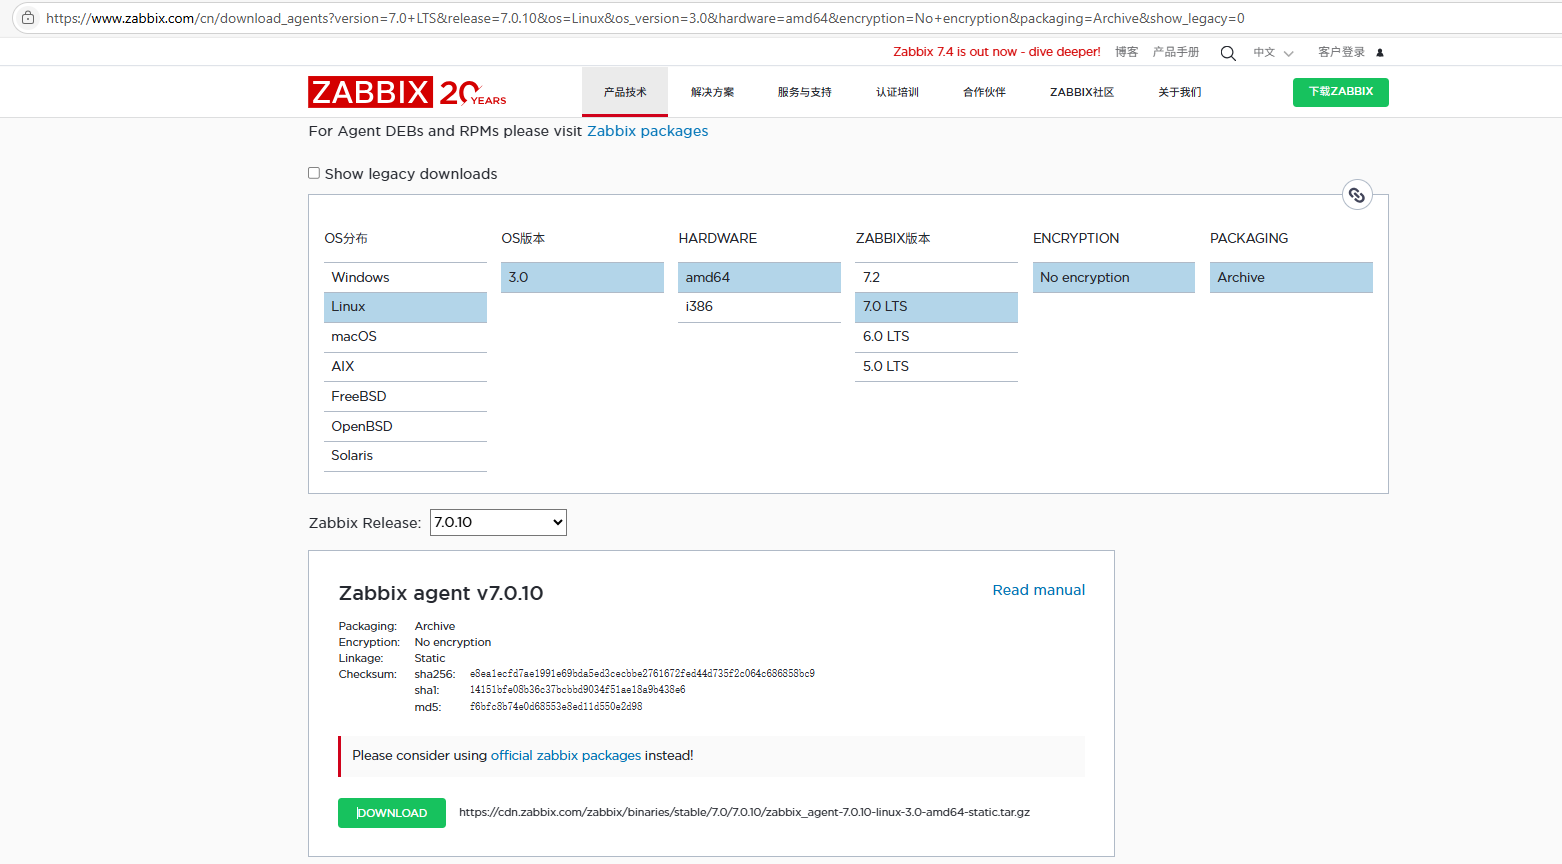Select macOS in OS distribution
1562x864 pixels.
coord(405,337)
